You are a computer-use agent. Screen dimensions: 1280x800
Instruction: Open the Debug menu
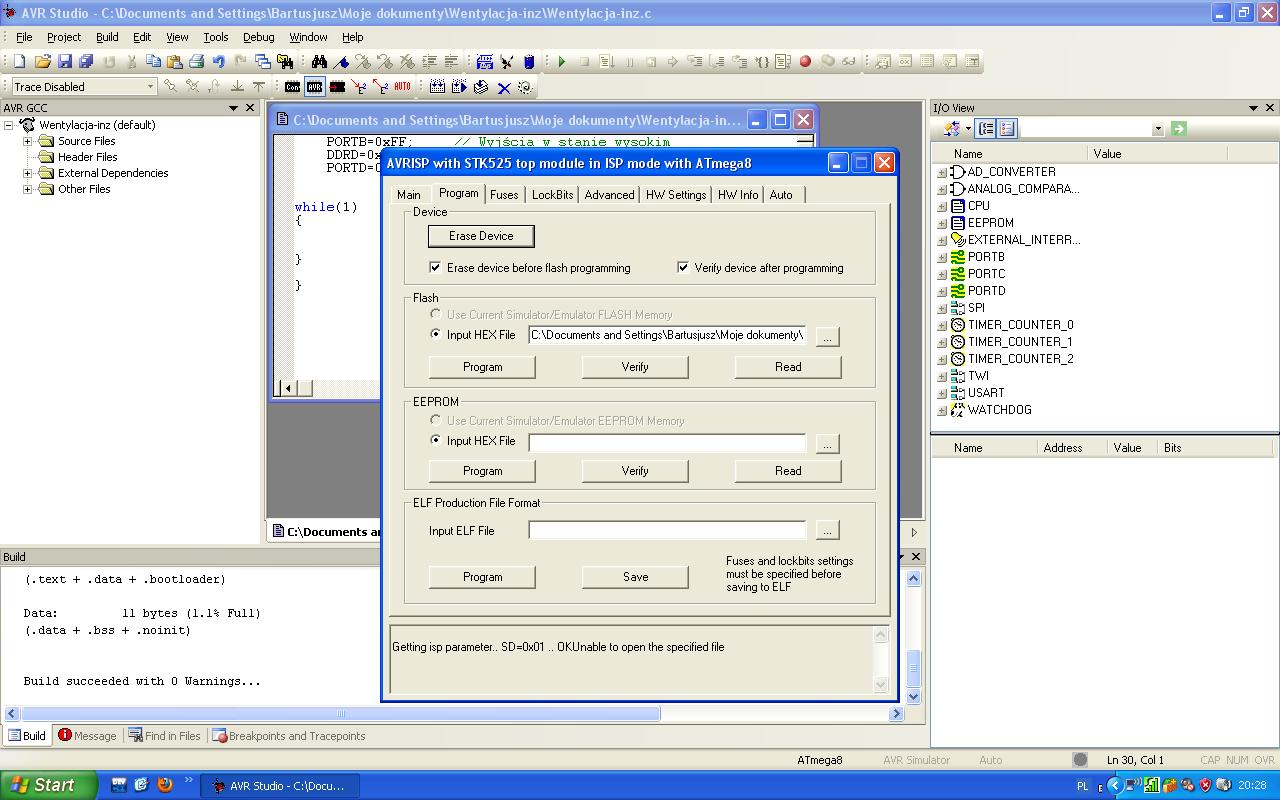point(258,37)
